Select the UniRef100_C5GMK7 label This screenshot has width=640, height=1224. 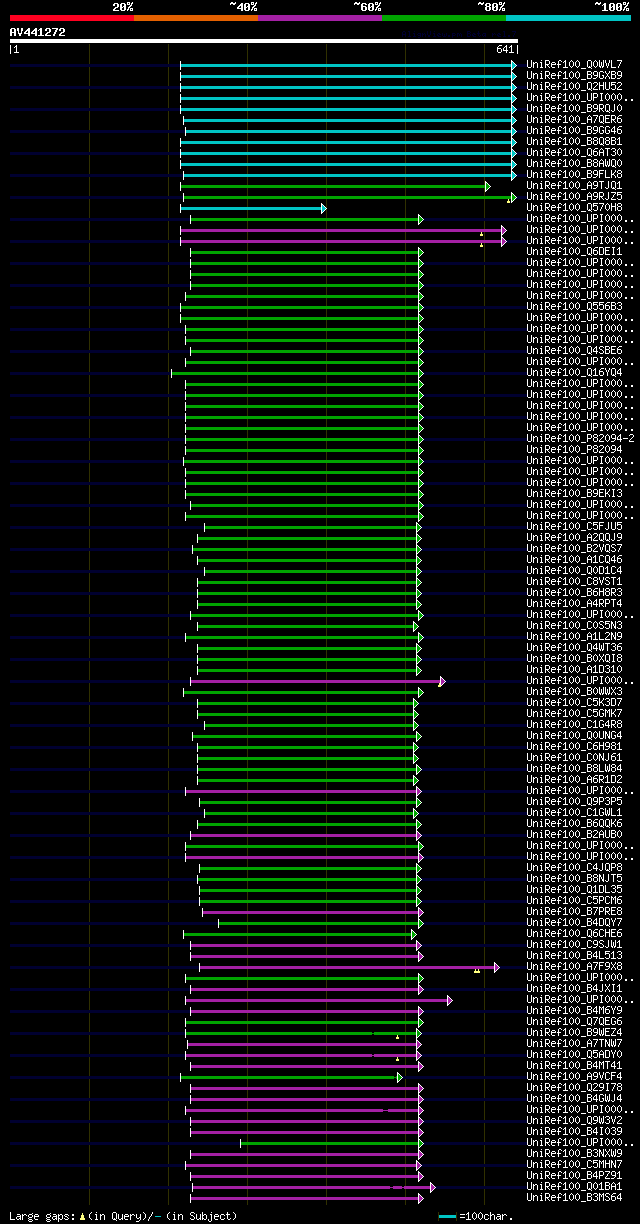click(574, 713)
